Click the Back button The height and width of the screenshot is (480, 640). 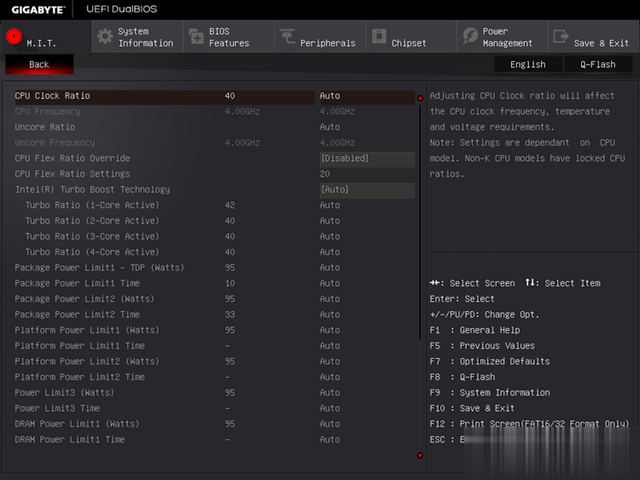tap(39, 64)
